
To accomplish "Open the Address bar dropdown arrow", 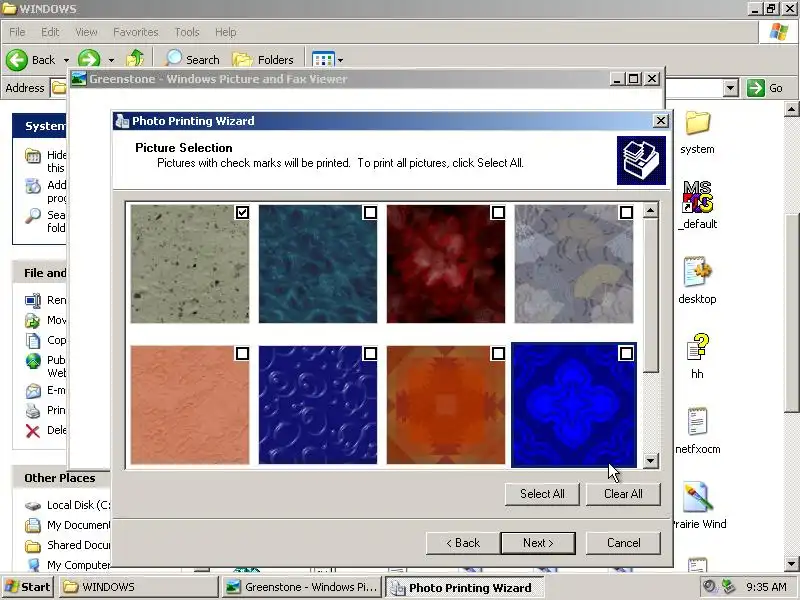I will 731,88.
